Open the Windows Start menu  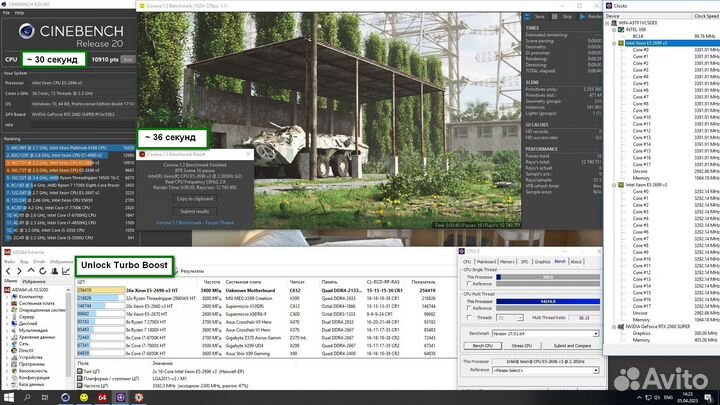pyautogui.click(x=7, y=397)
